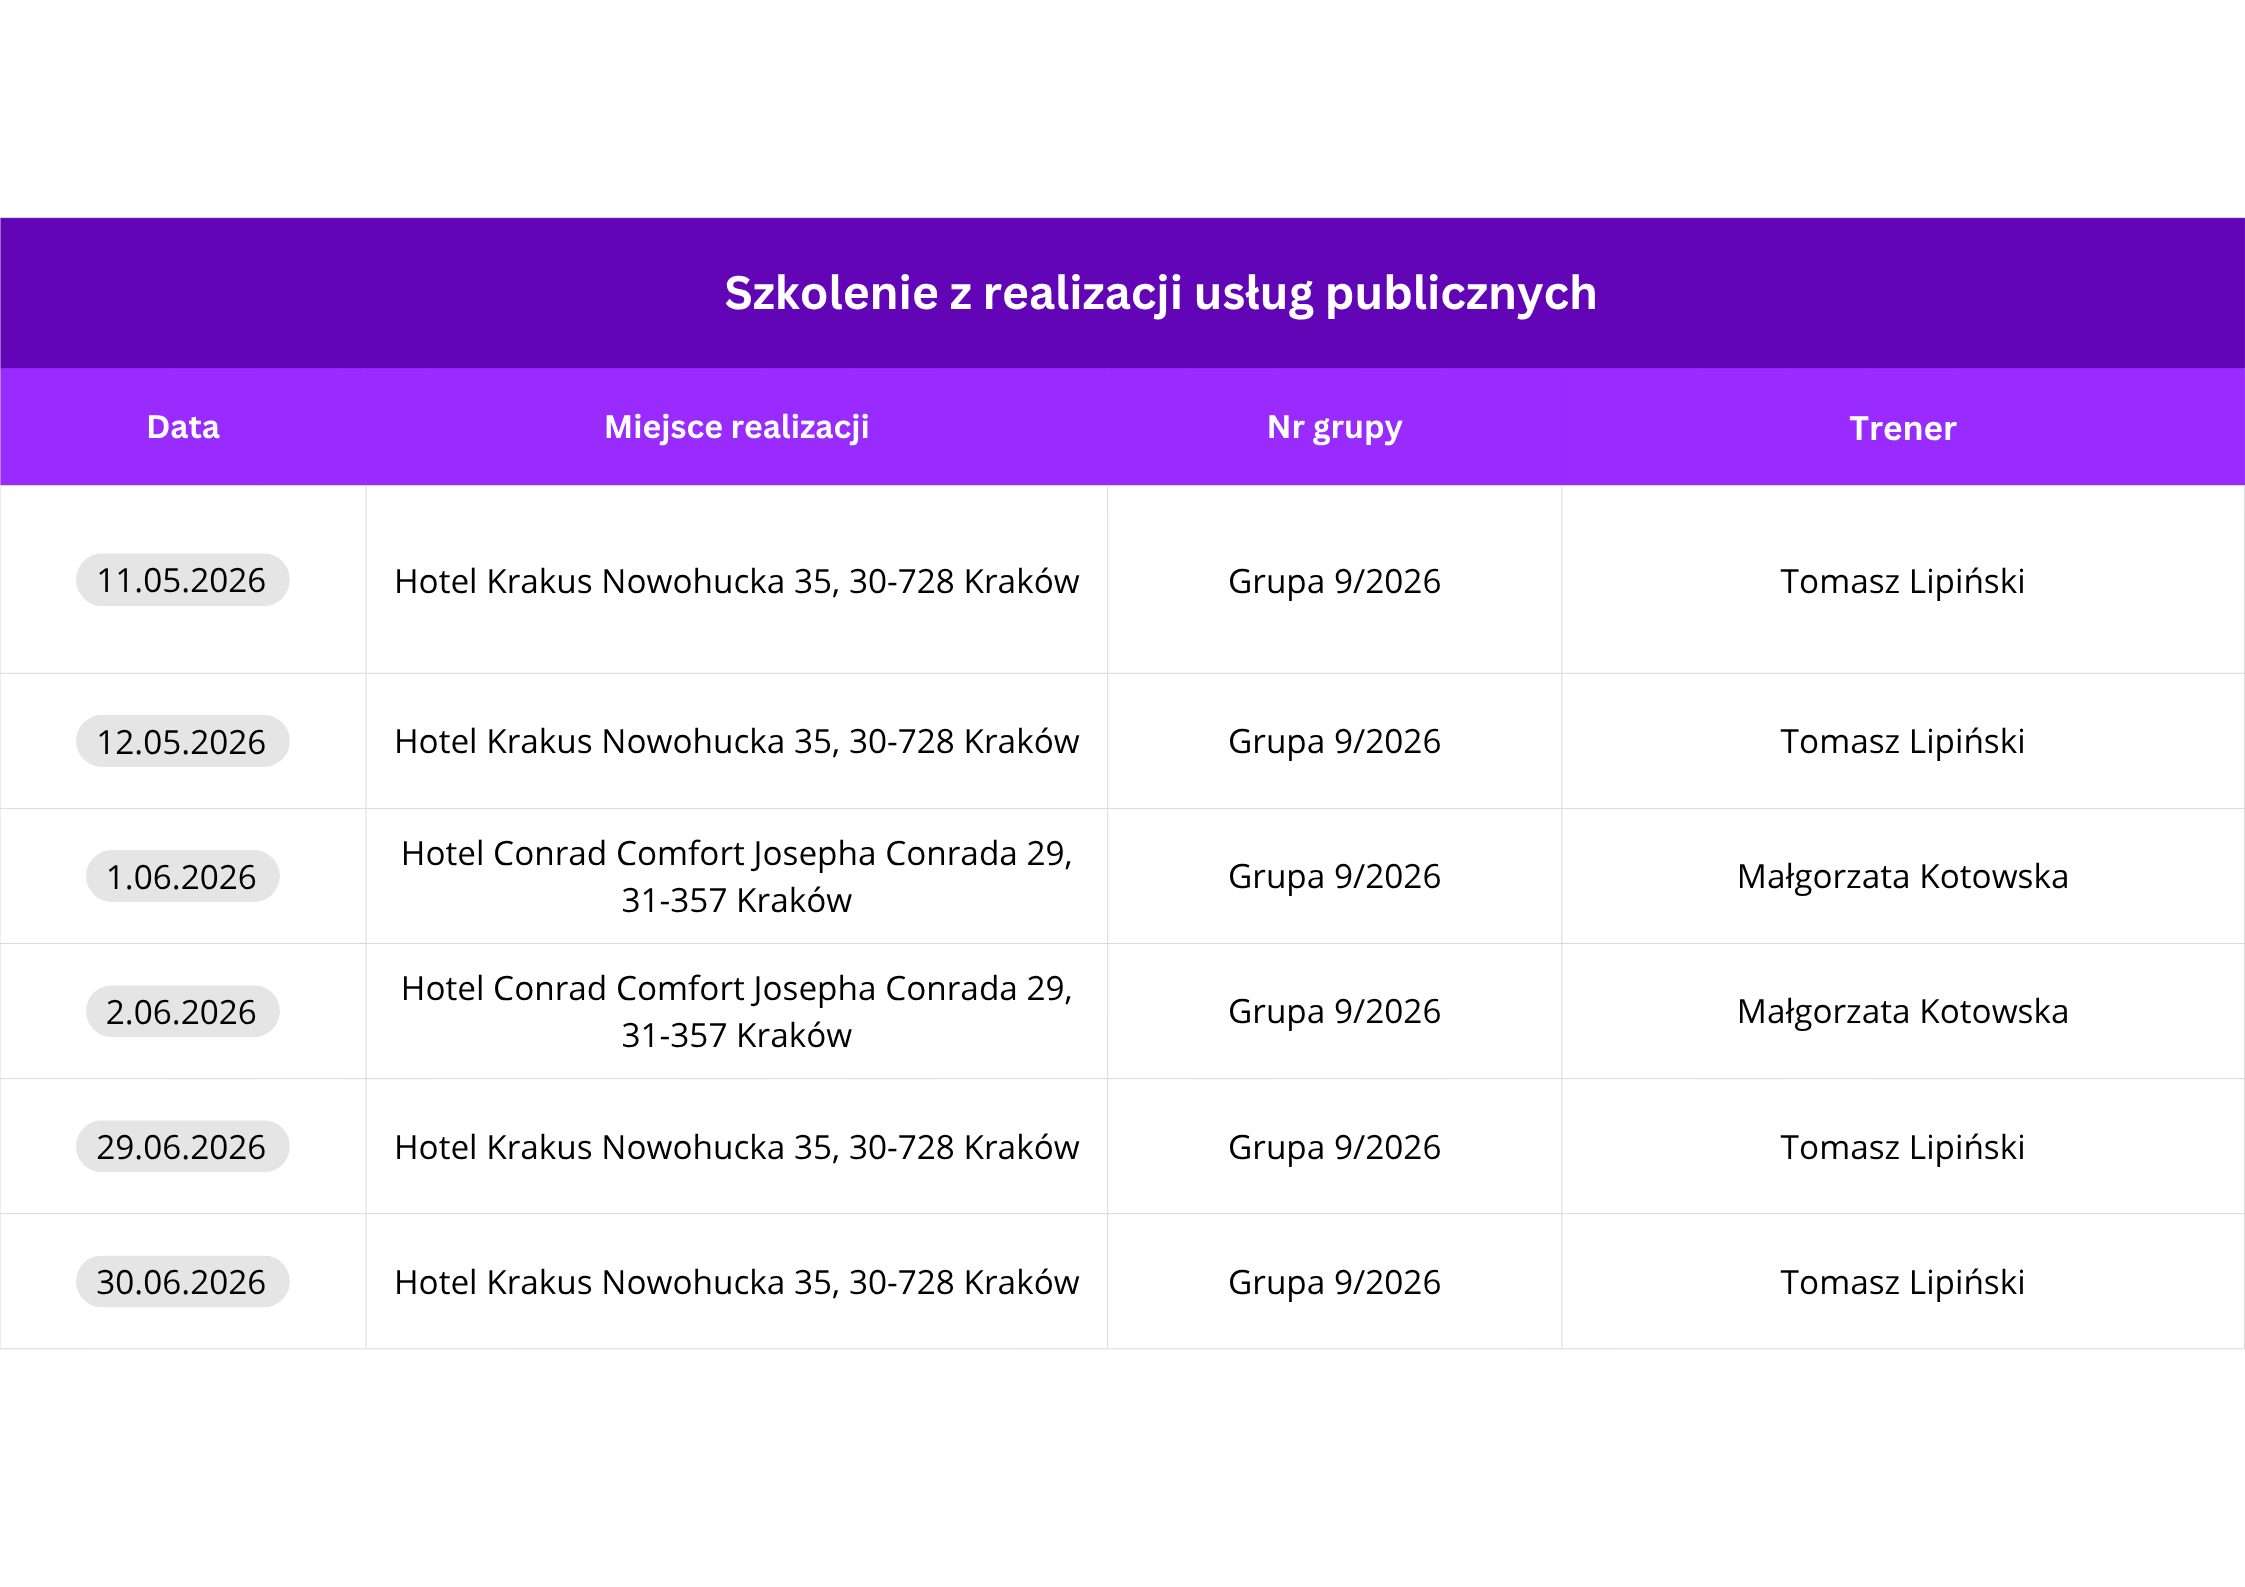Click the title "Szkolenie z realizacji usług publicznych"

coord(1160,293)
